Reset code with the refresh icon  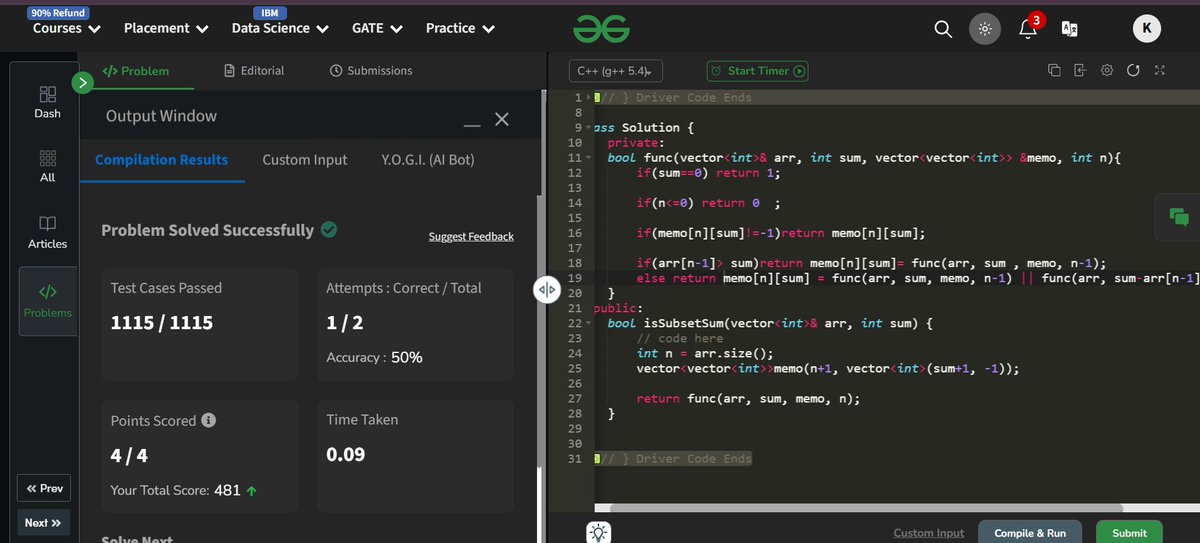(x=1133, y=70)
